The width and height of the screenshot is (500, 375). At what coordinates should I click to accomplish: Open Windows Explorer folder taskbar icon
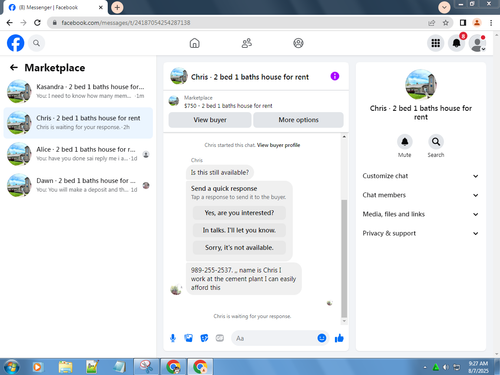[65, 367]
